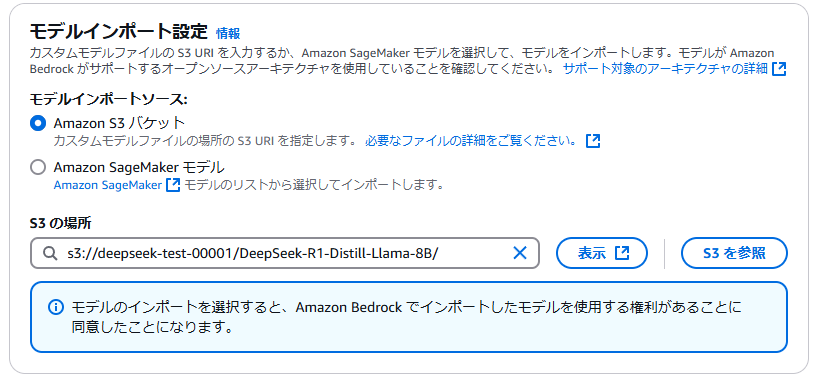
Task: Click the info circle icon in blue notice
Action: [55, 307]
